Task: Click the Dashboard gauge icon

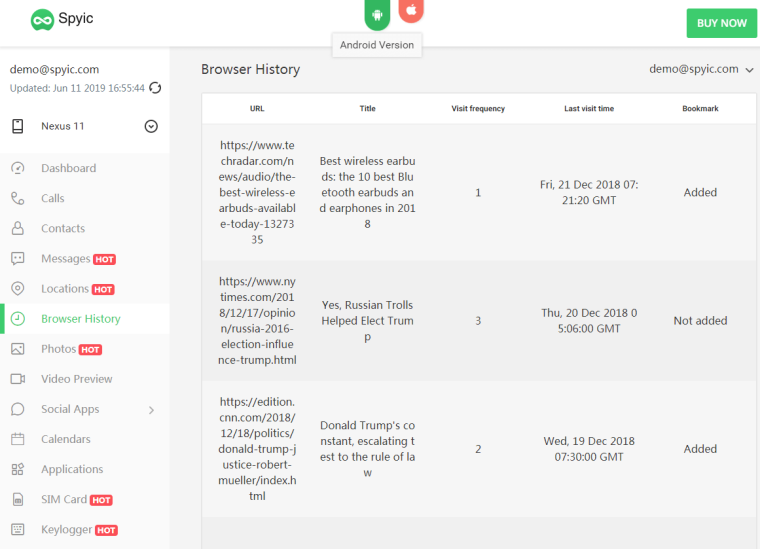Action: (x=18, y=168)
